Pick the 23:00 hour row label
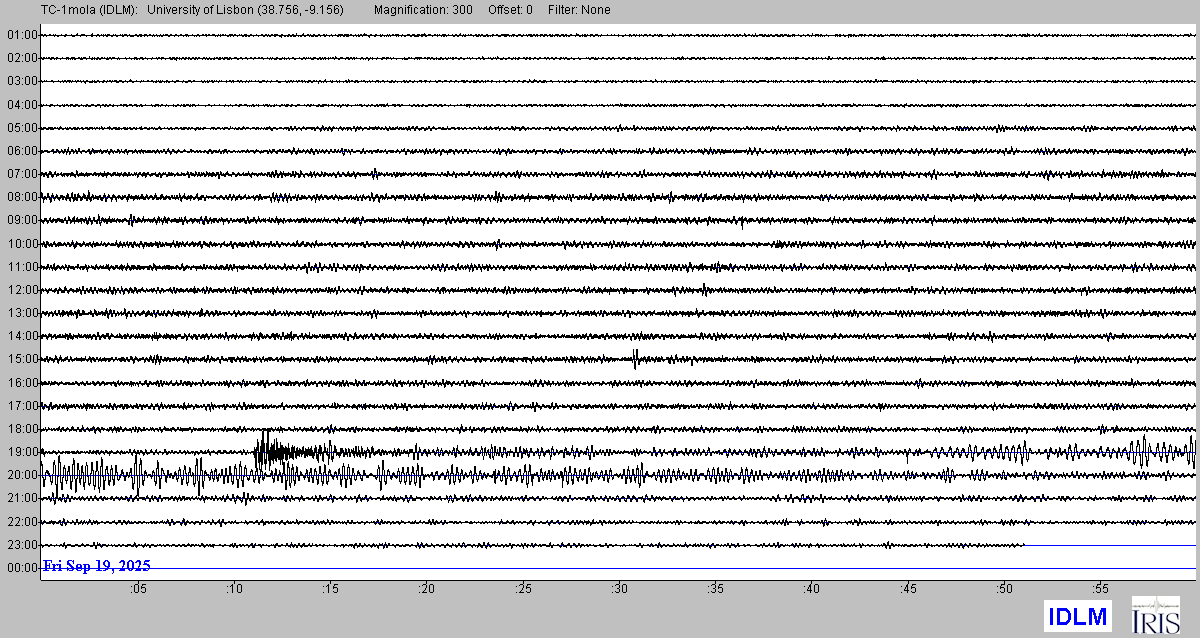The width and height of the screenshot is (1200, 638). pos(22,545)
